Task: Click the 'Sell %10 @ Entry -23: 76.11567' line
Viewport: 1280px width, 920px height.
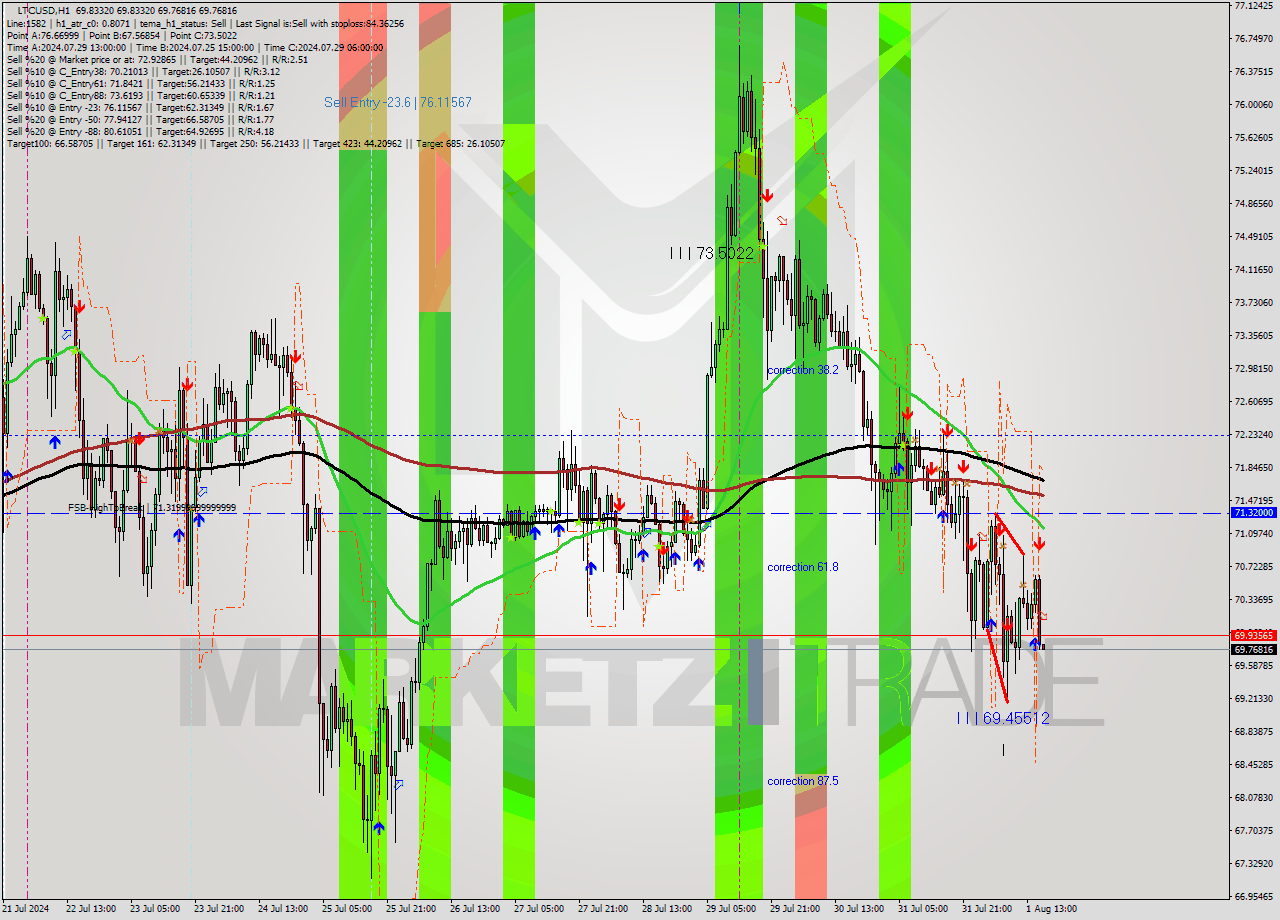Action: [x=140, y=107]
